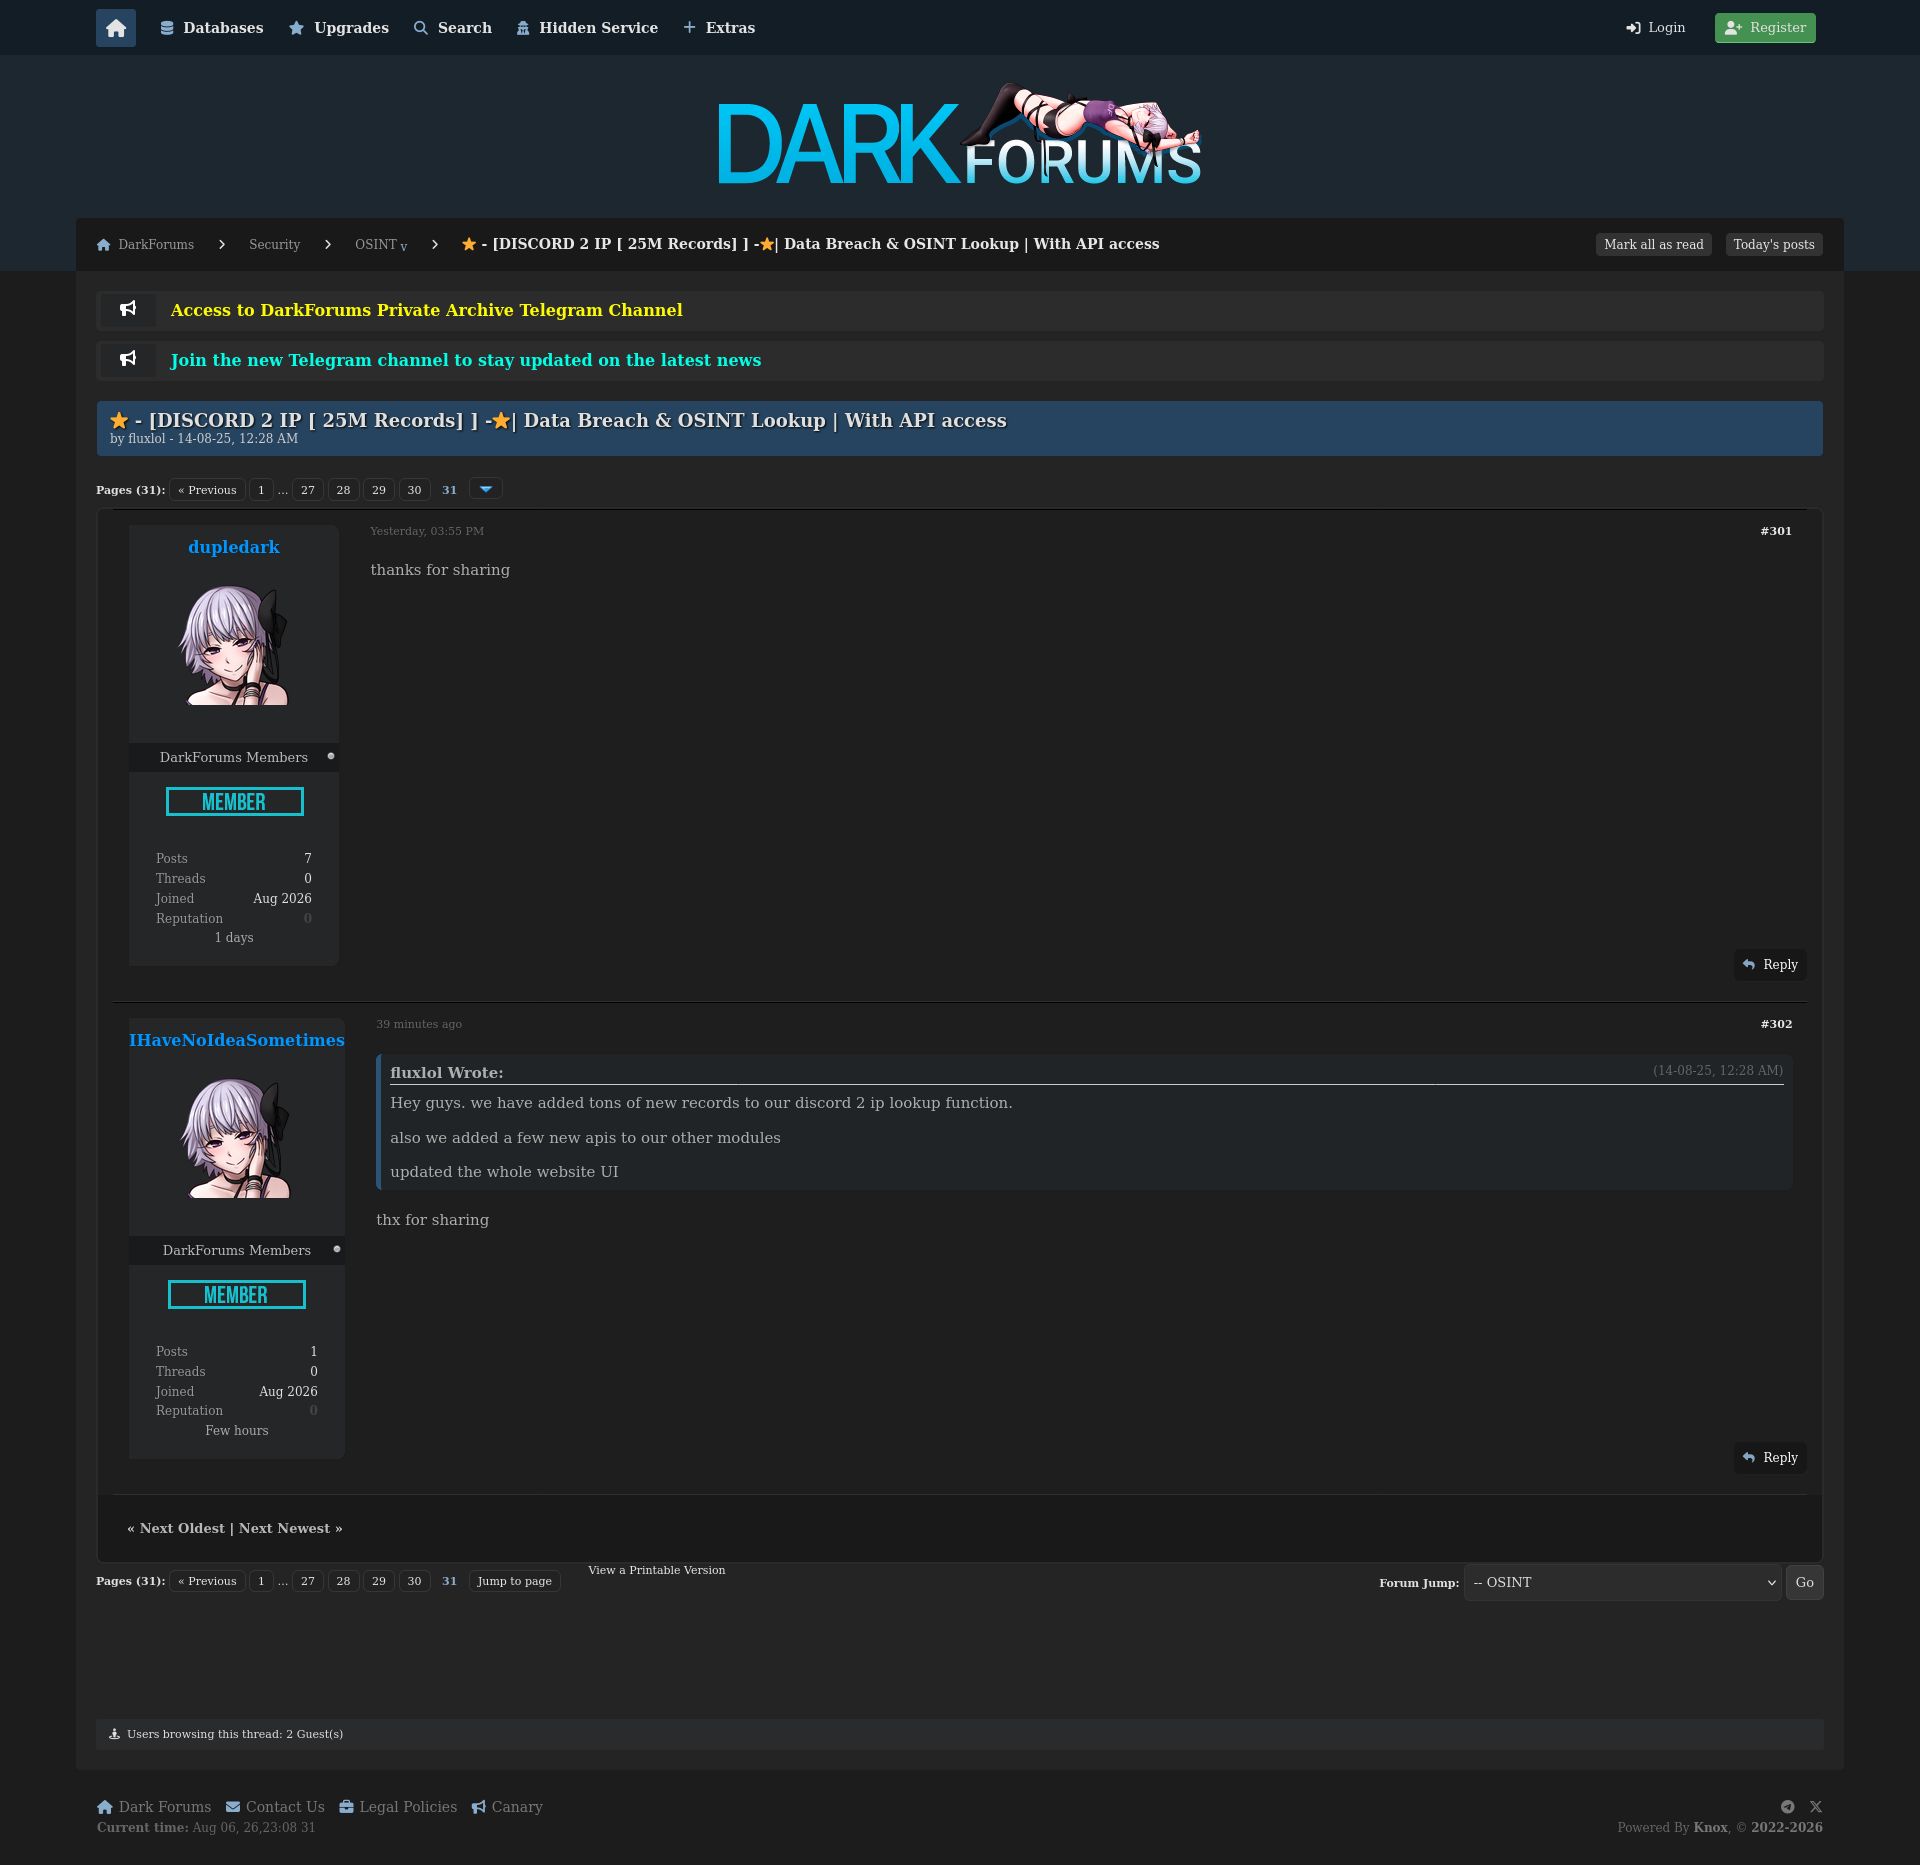
Task: Open the Databases menu
Action: 212,28
